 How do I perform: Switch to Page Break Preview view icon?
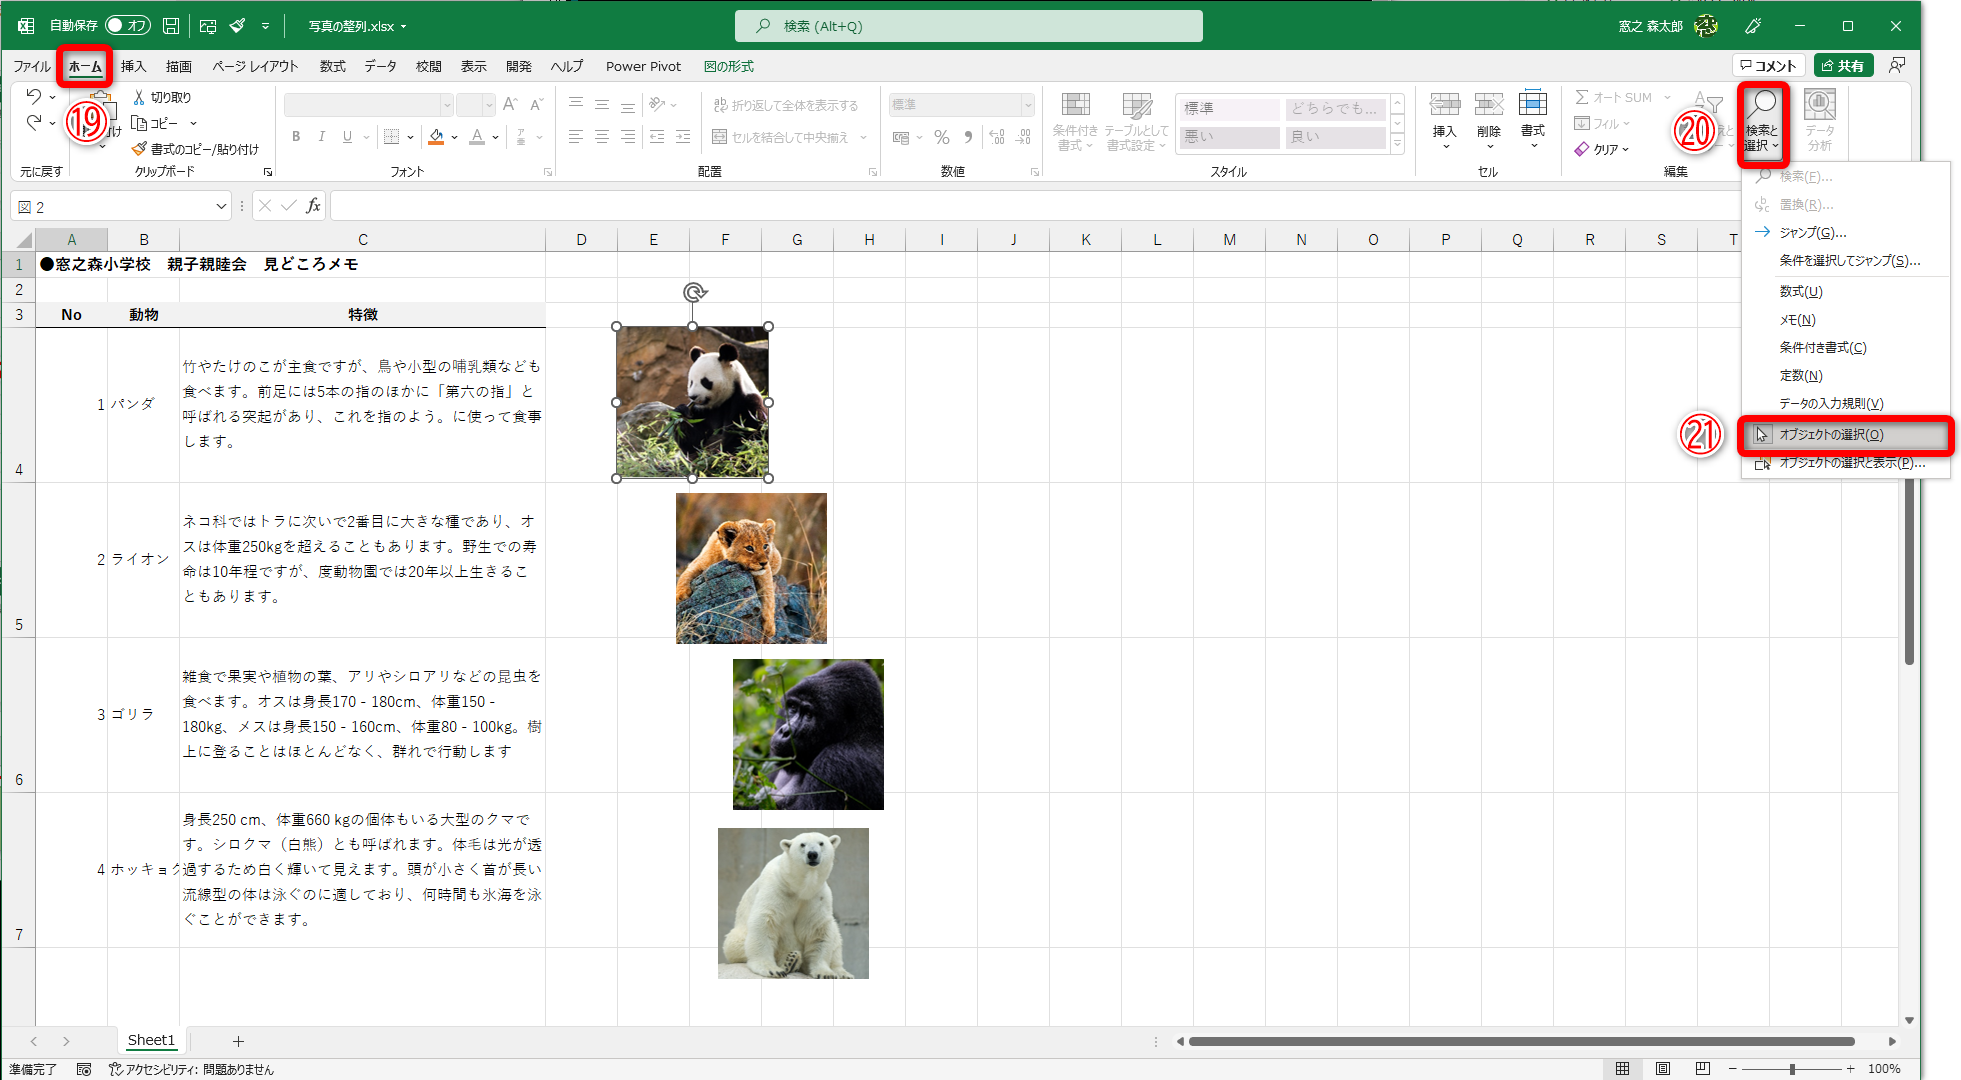coord(1702,1069)
